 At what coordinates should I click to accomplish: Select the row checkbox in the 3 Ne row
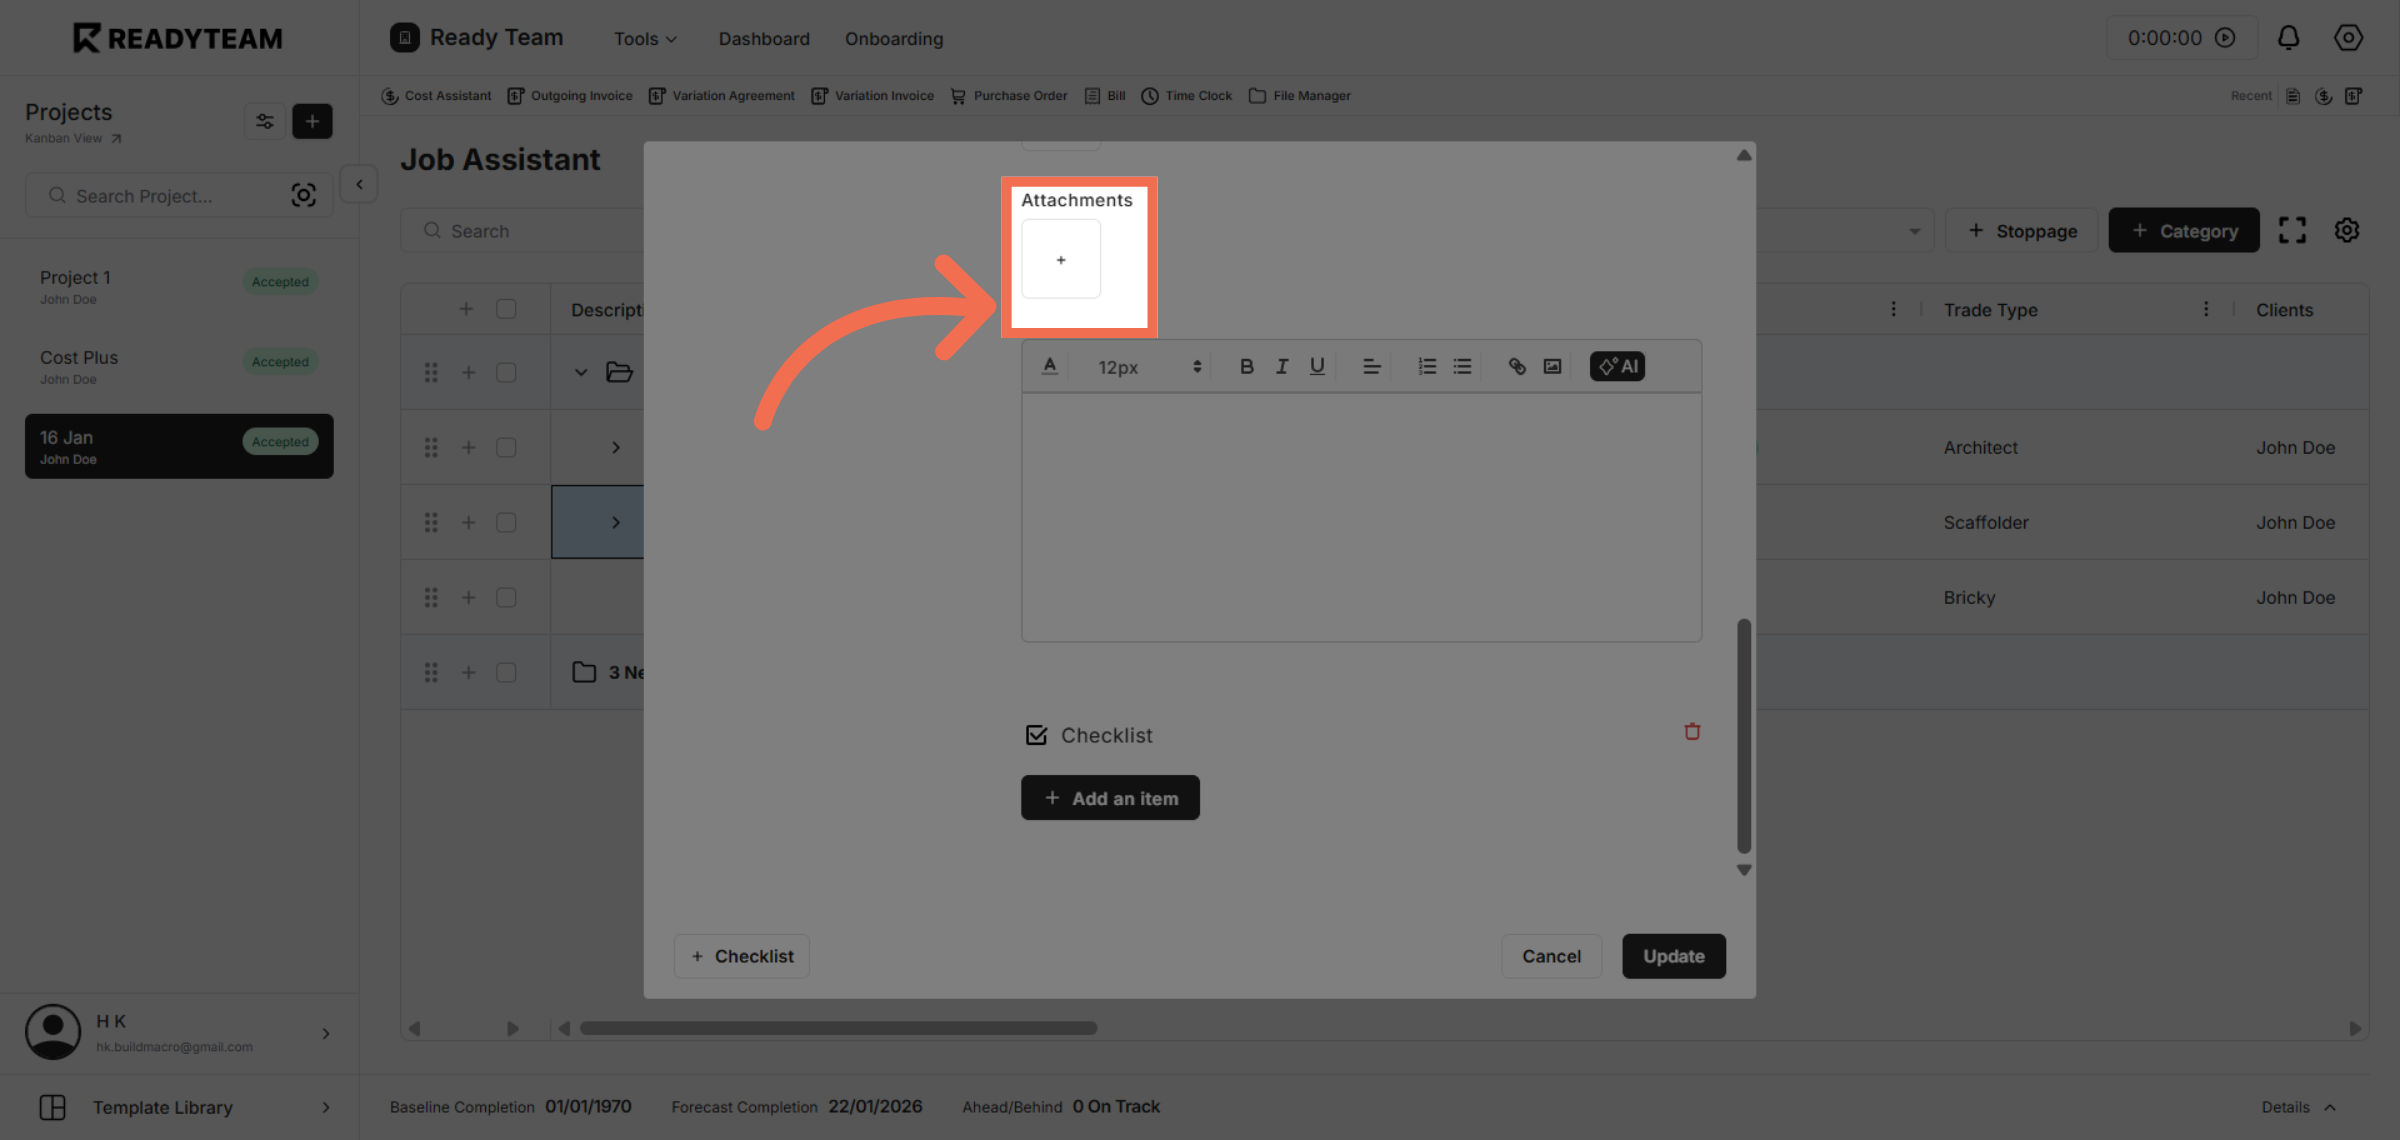pos(506,672)
